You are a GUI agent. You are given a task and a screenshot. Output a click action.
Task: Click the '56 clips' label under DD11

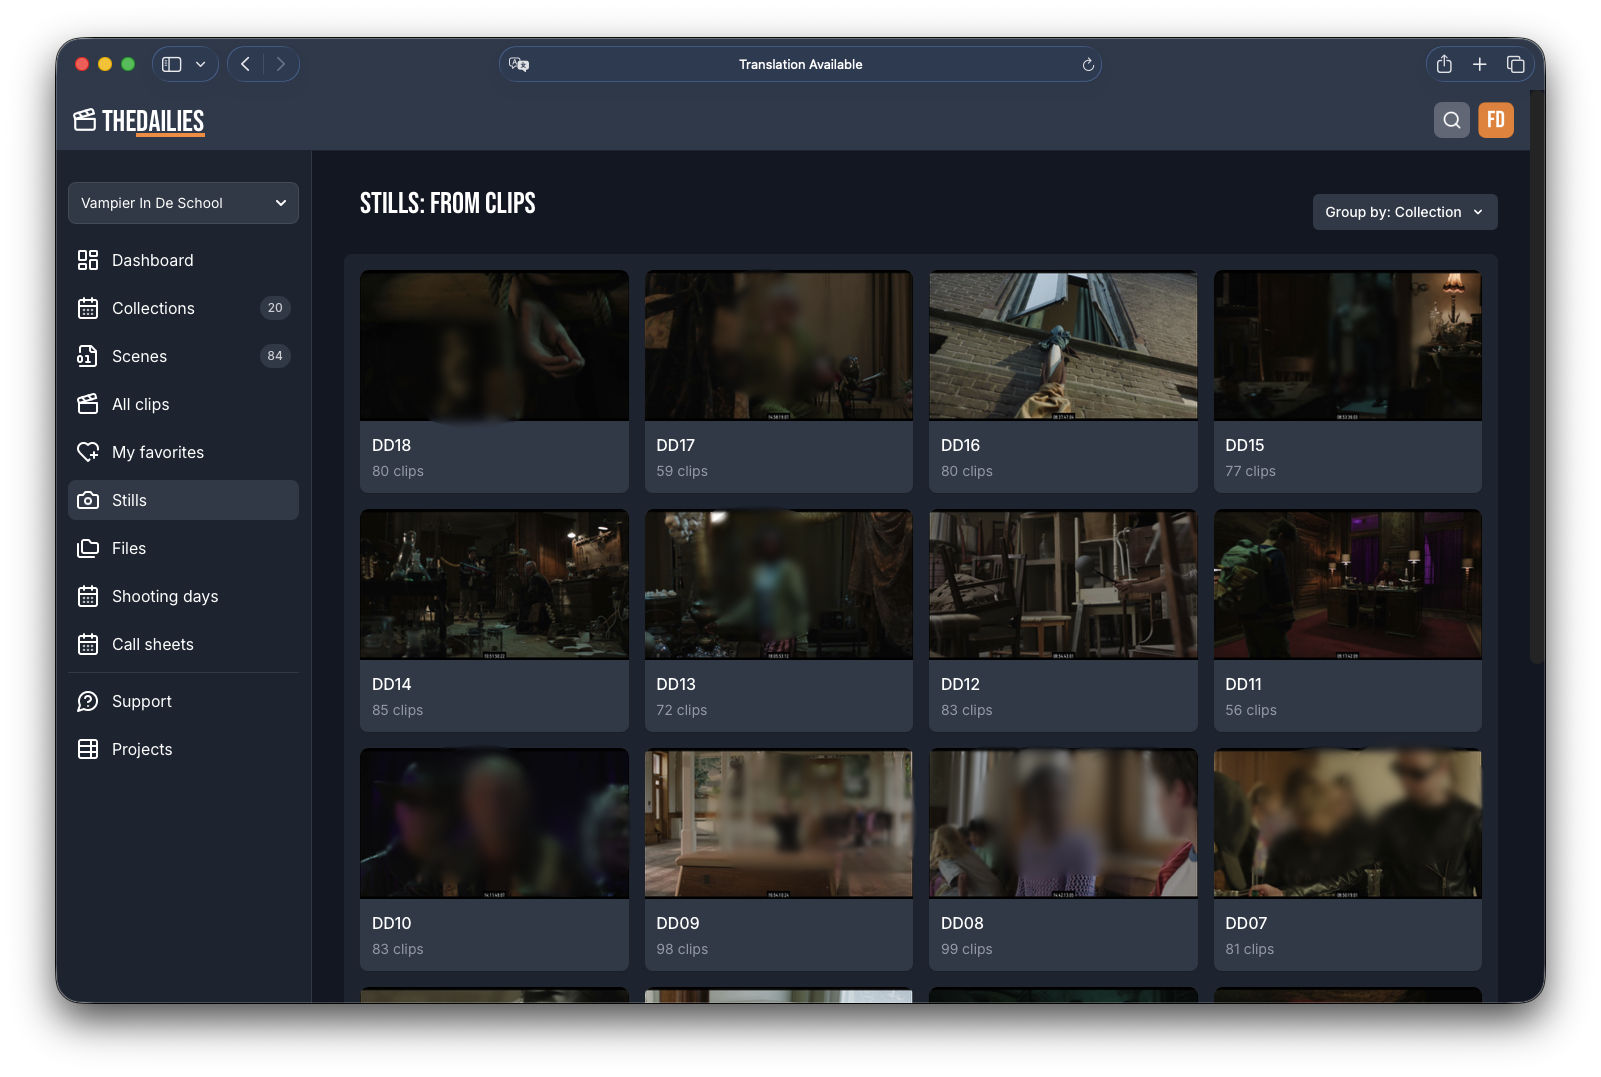click(x=1251, y=710)
